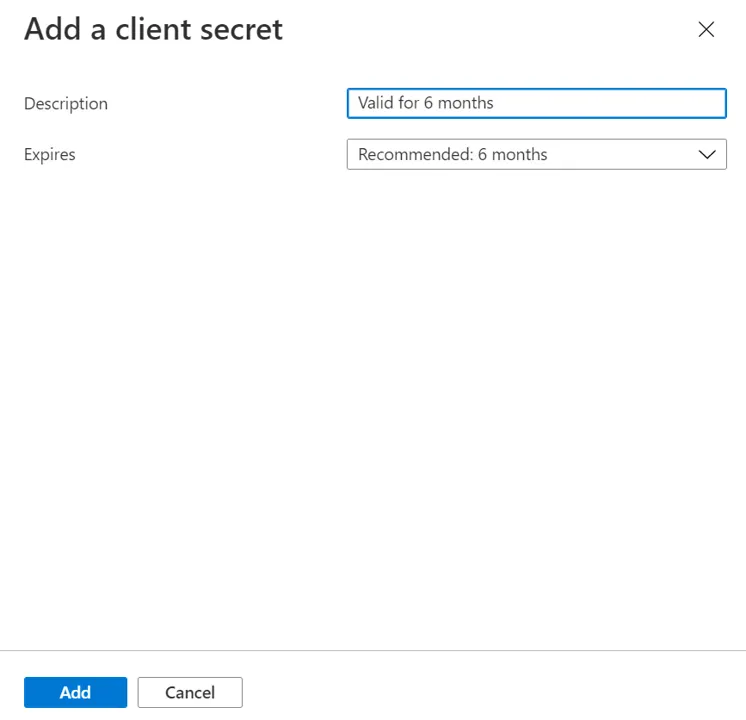Click the word "months" in the Description input
746x720 pixels.
pyautogui.click(x=465, y=103)
